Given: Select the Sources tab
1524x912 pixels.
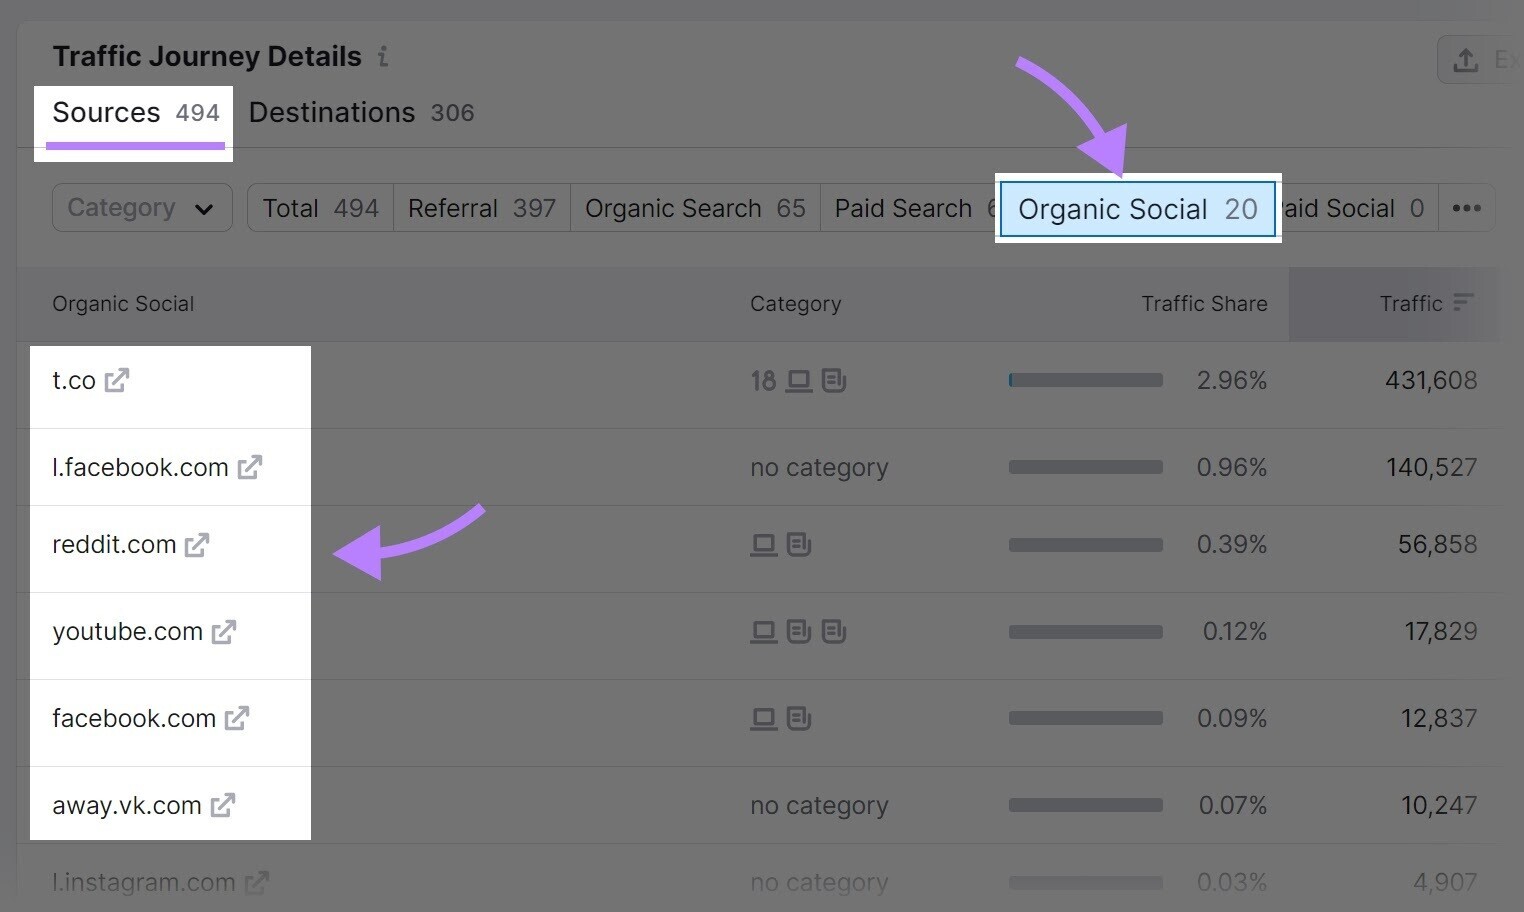Looking at the screenshot, I should 135,113.
